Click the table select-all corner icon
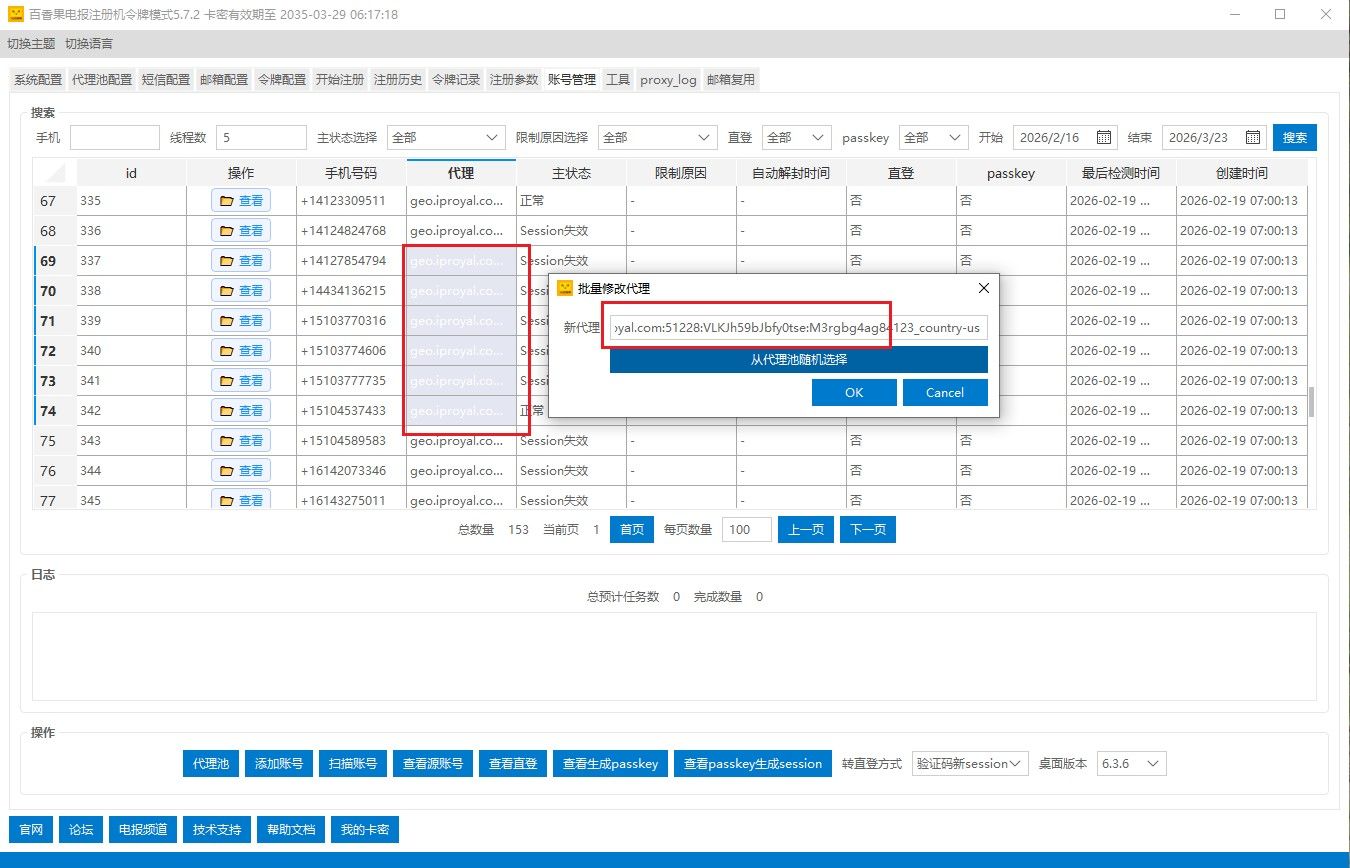Screen dimensions: 1350x868 (55, 173)
